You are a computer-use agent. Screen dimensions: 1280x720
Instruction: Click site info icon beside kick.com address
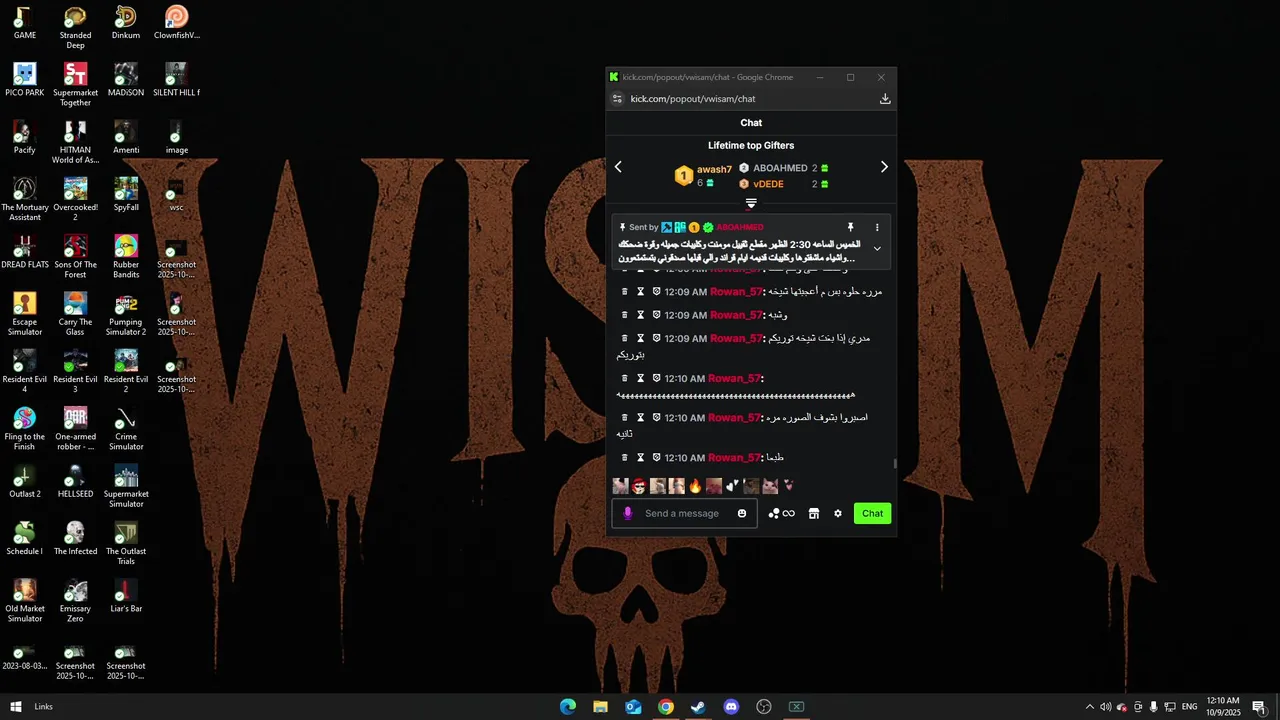click(617, 99)
